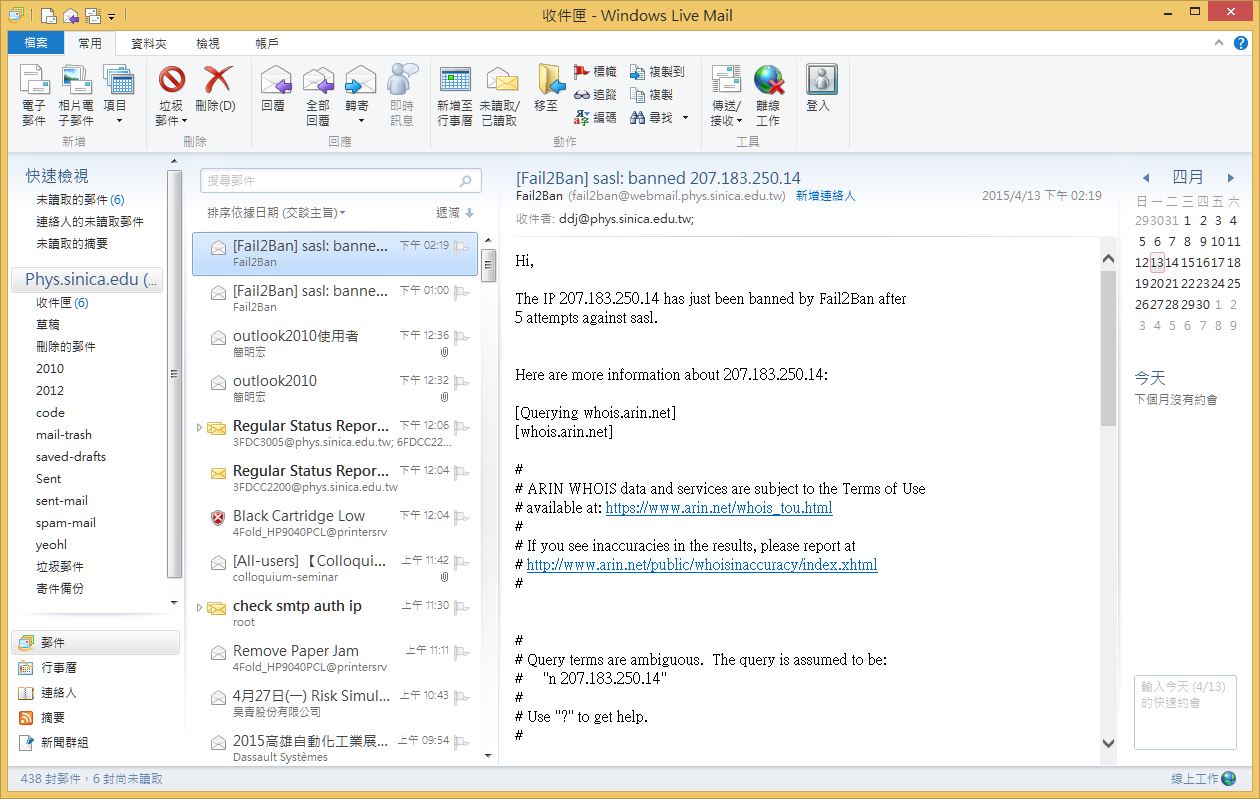Click the message list vertical scrollbar thumb
Screen dimensions: 1260x799
(489, 266)
